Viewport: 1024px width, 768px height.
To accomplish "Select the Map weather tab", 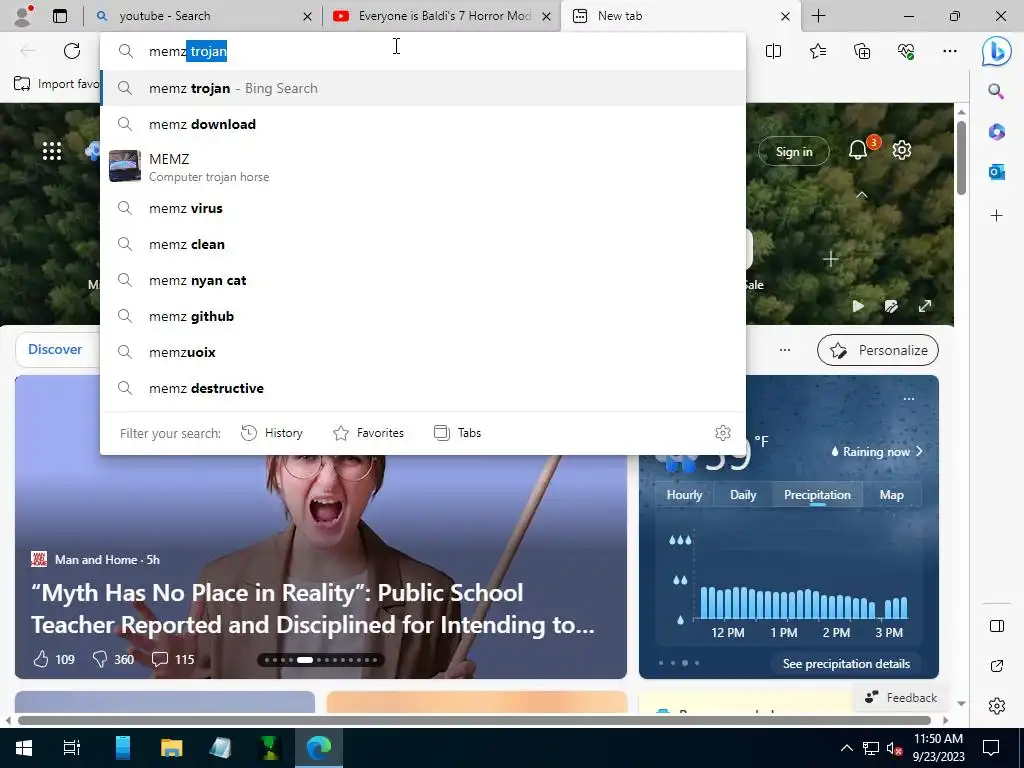I will [x=891, y=495].
